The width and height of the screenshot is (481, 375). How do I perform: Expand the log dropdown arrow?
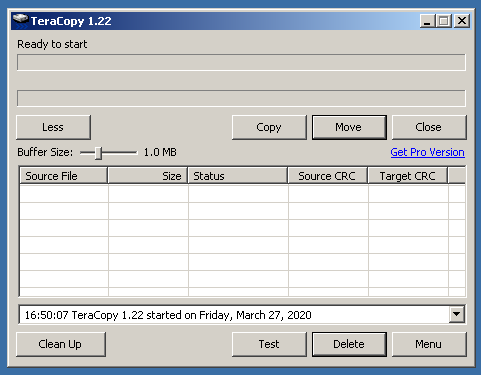pyautogui.click(x=457, y=314)
